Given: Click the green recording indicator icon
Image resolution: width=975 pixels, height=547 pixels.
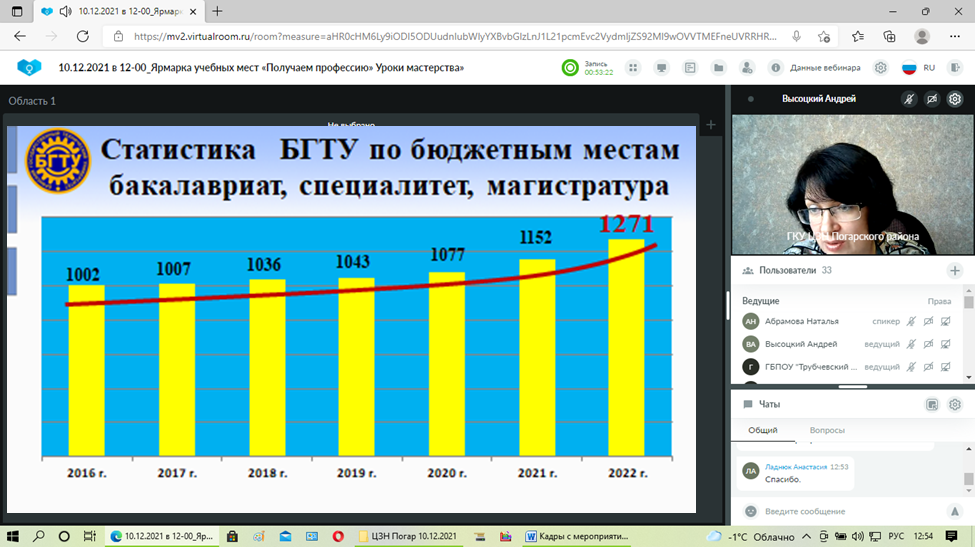Looking at the screenshot, I should coord(570,68).
